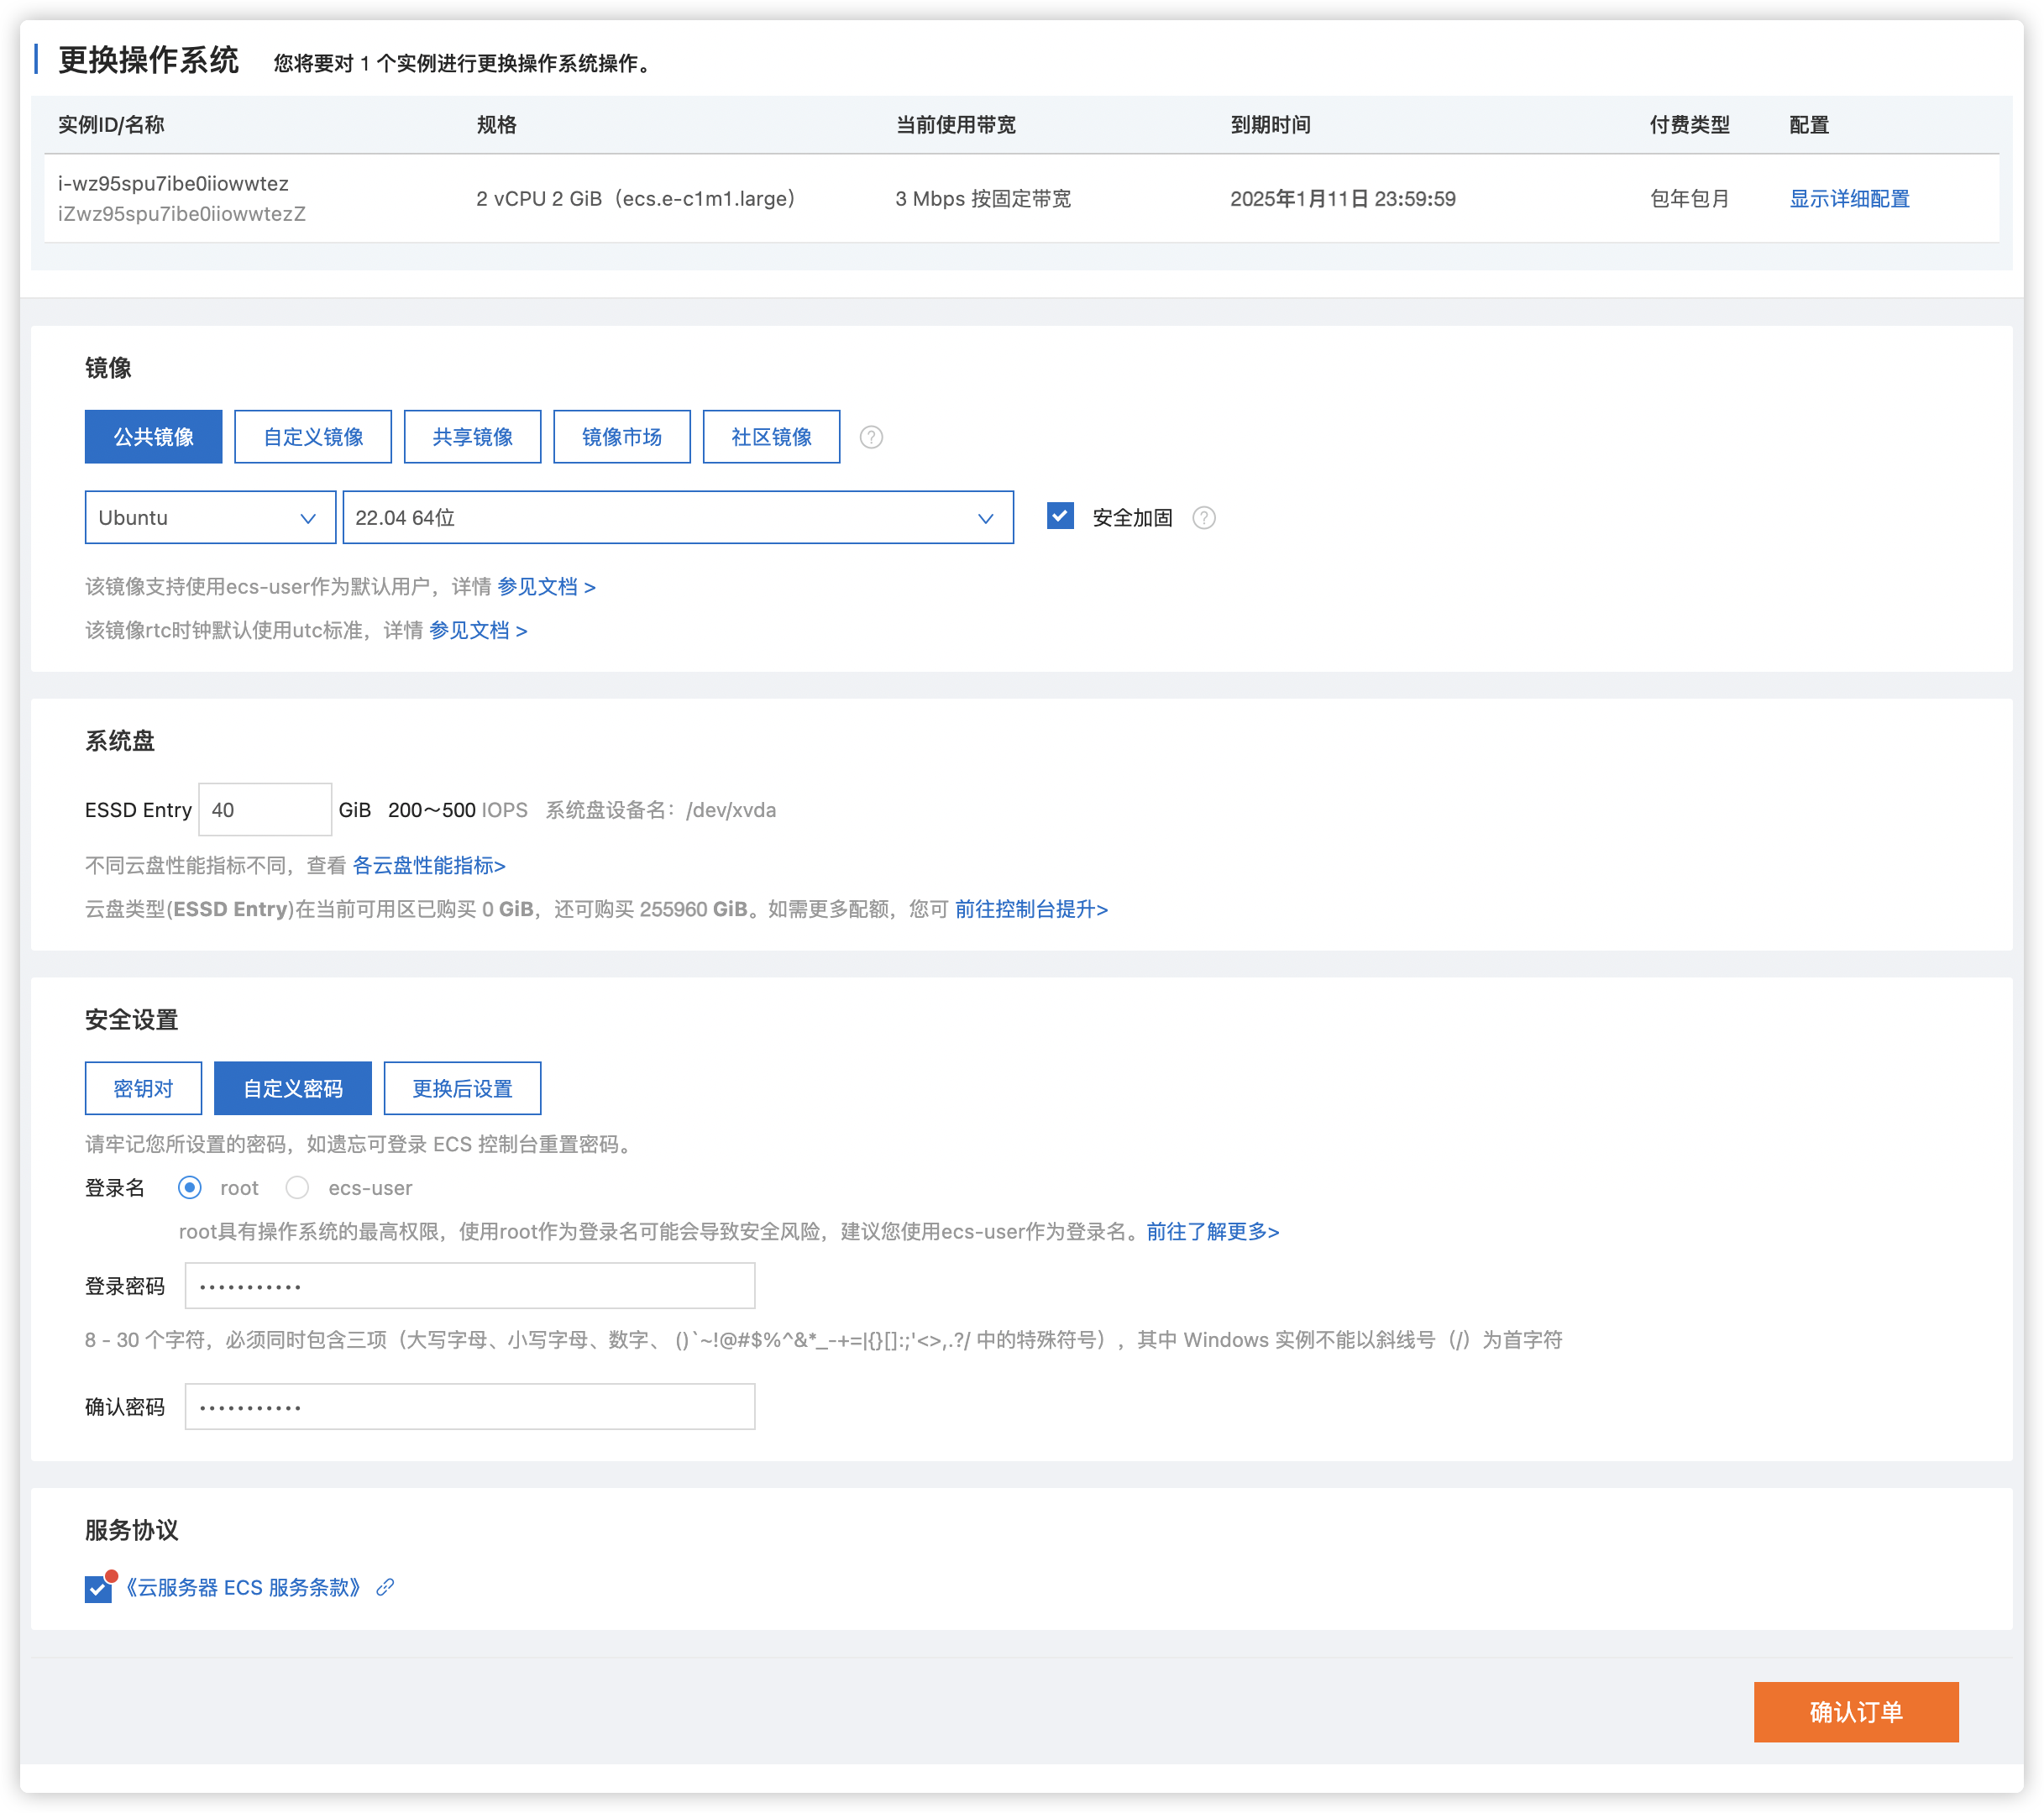Switch to 镜像市场 tab

tap(621, 437)
